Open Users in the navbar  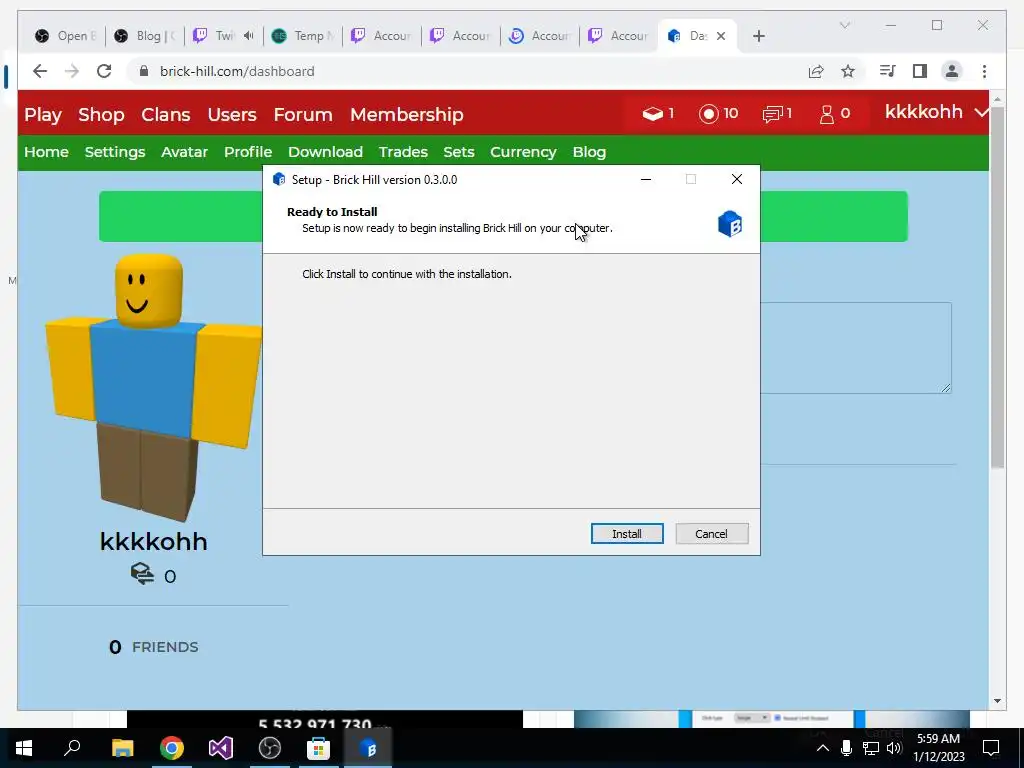232,115
